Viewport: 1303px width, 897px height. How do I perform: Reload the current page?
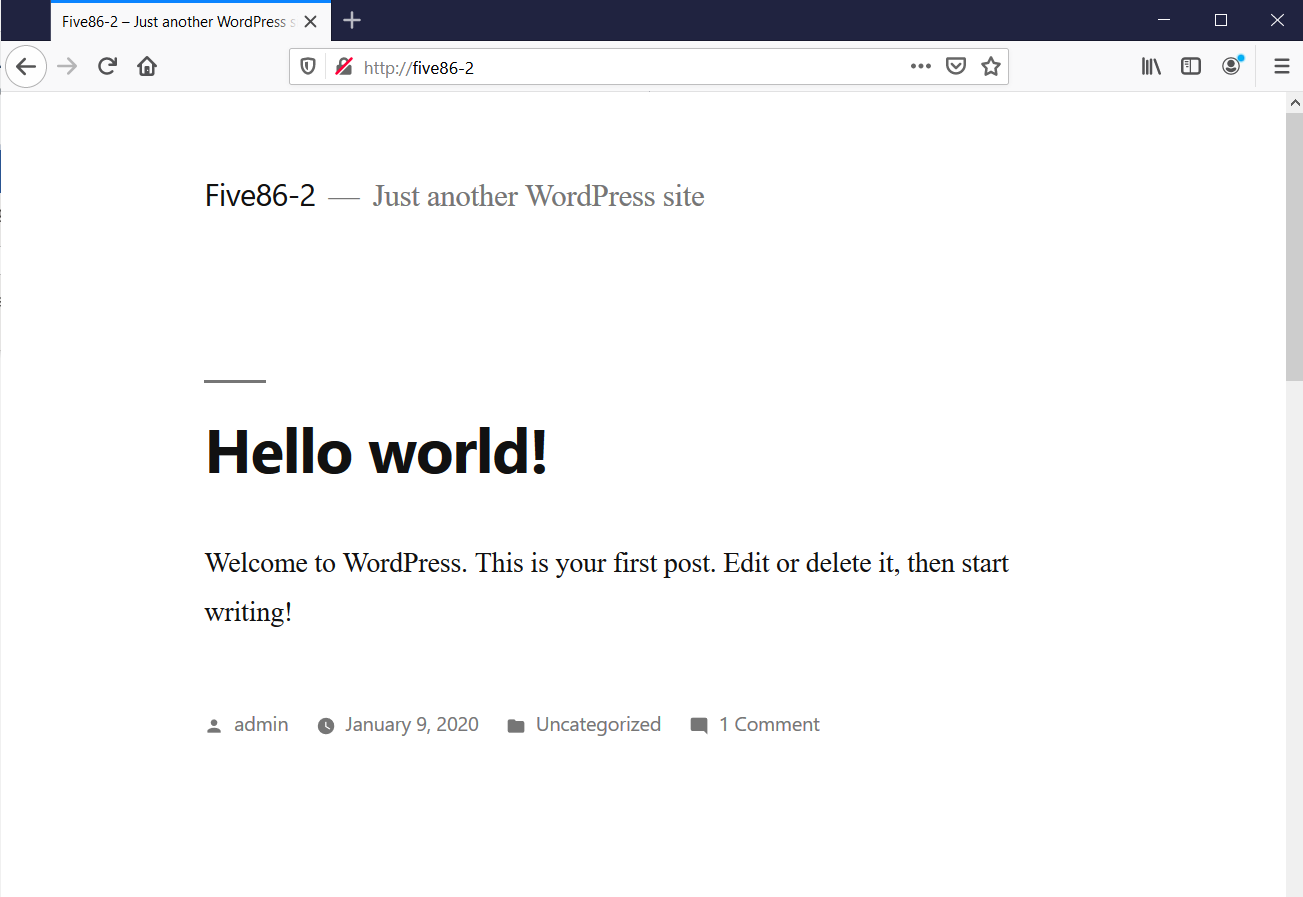[x=107, y=67]
